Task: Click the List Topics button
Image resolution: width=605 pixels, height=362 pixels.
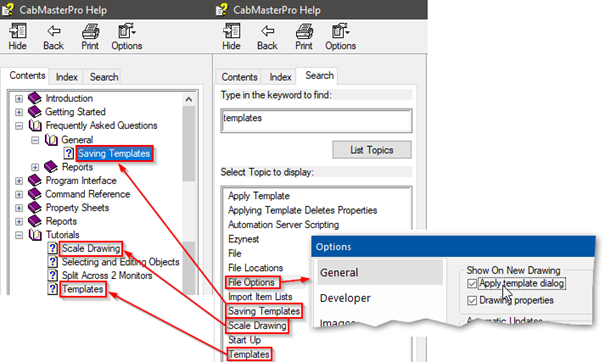Action: point(372,150)
